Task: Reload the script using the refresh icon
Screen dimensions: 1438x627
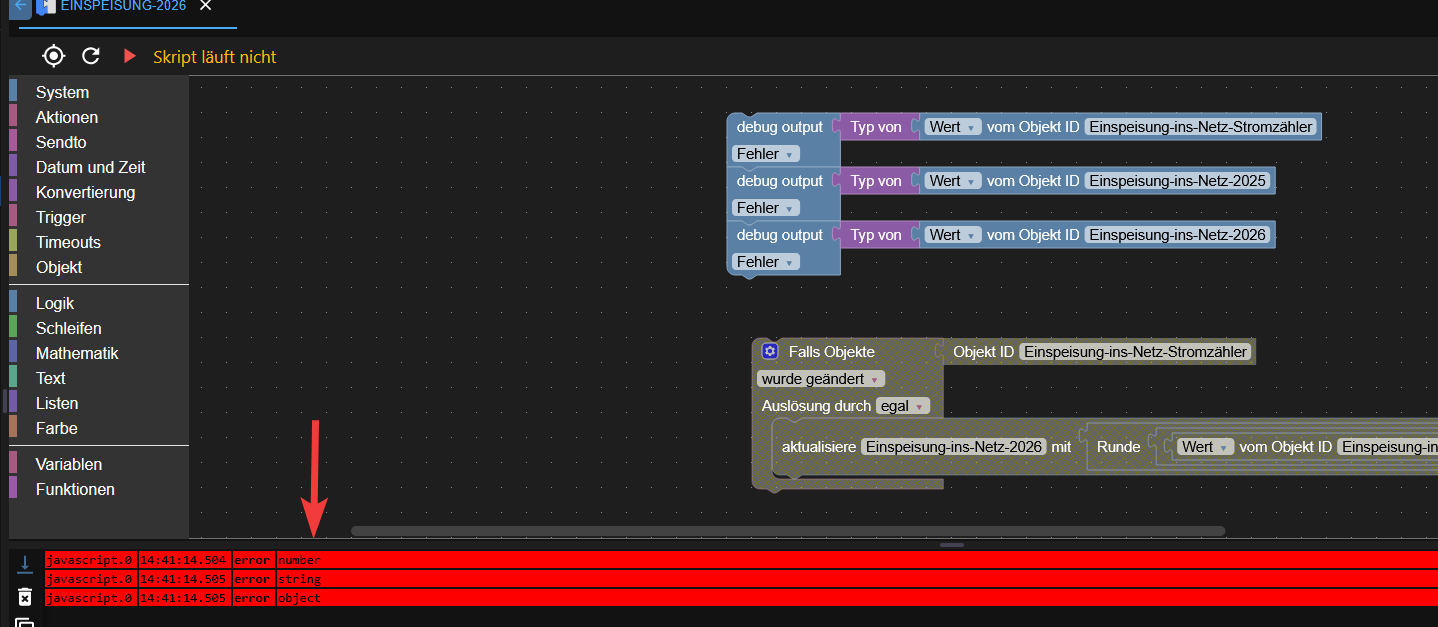Action: (x=90, y=55)
